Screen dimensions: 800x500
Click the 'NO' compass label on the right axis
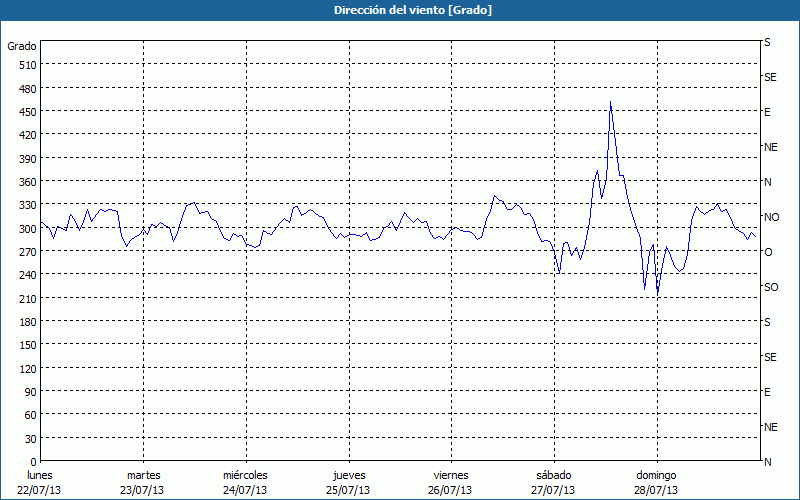[771, 217]
